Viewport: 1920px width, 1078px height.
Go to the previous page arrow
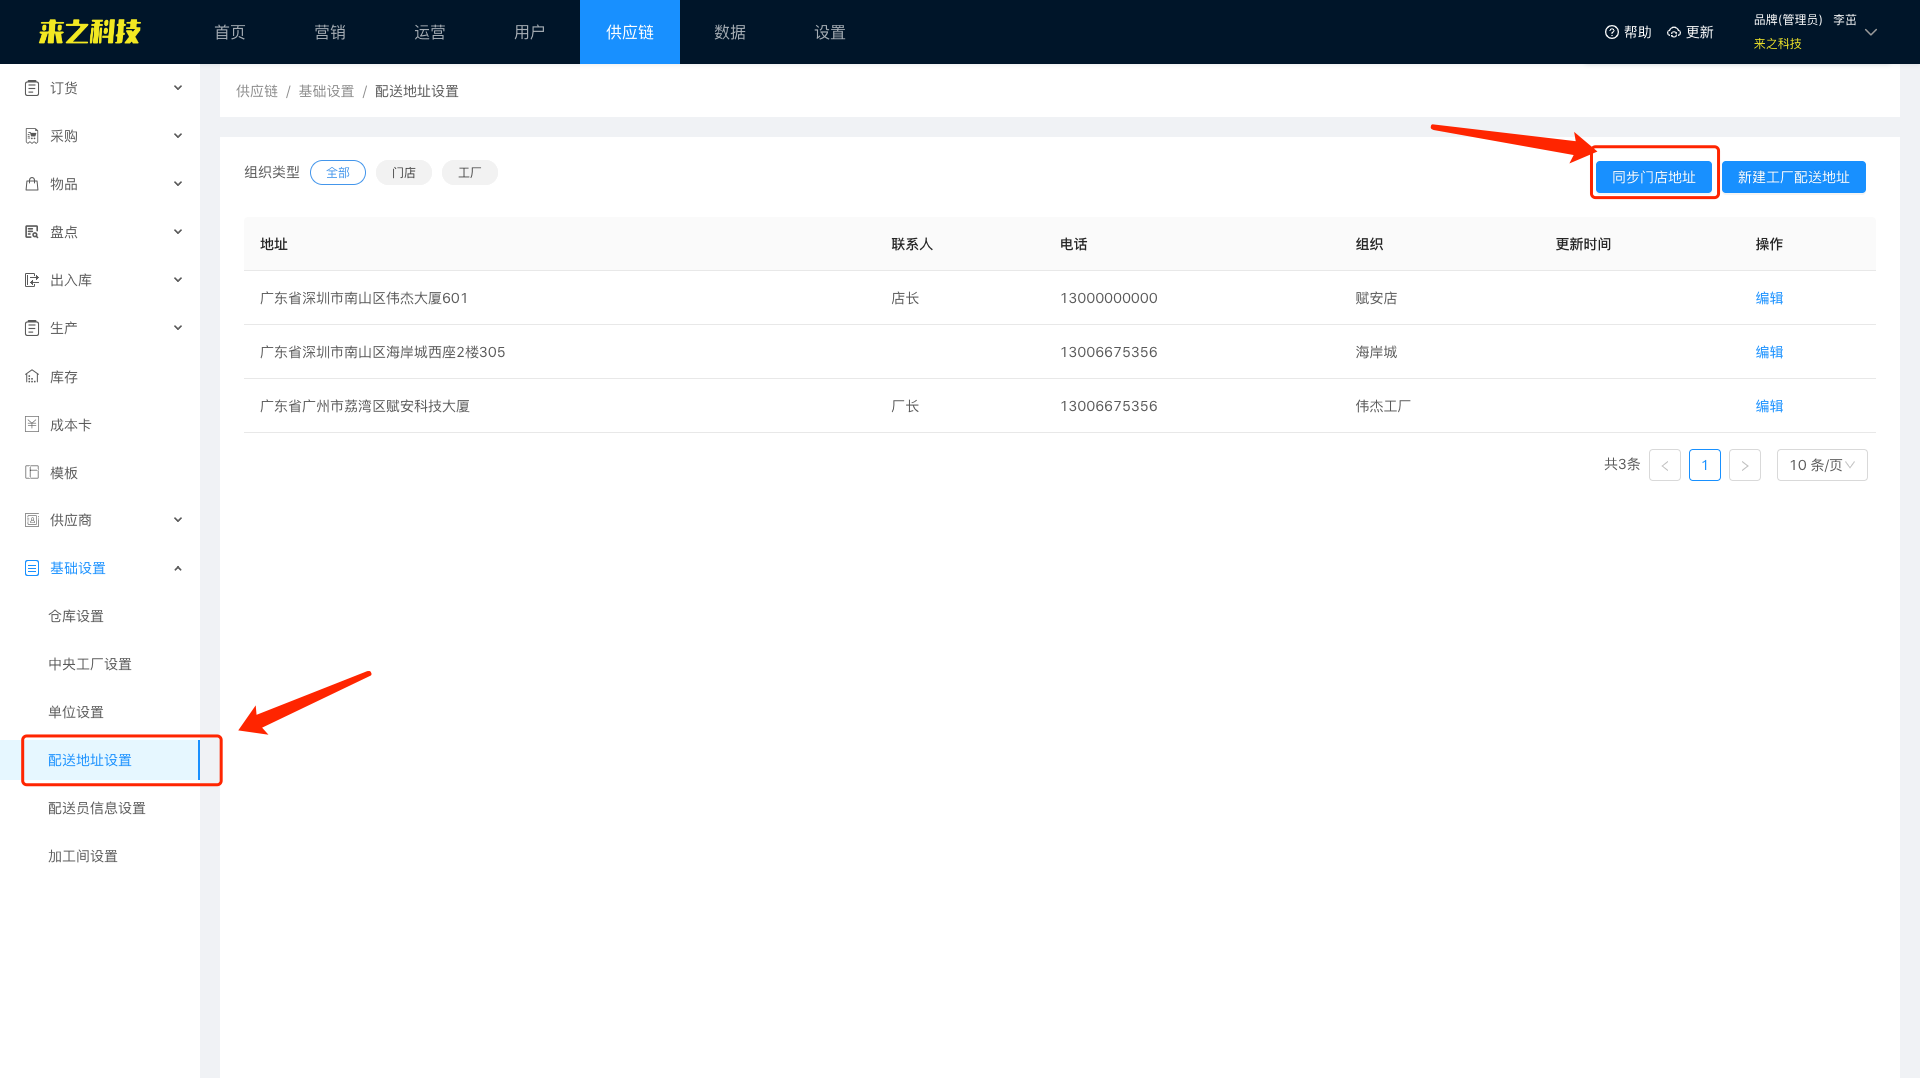point(1665,465)
